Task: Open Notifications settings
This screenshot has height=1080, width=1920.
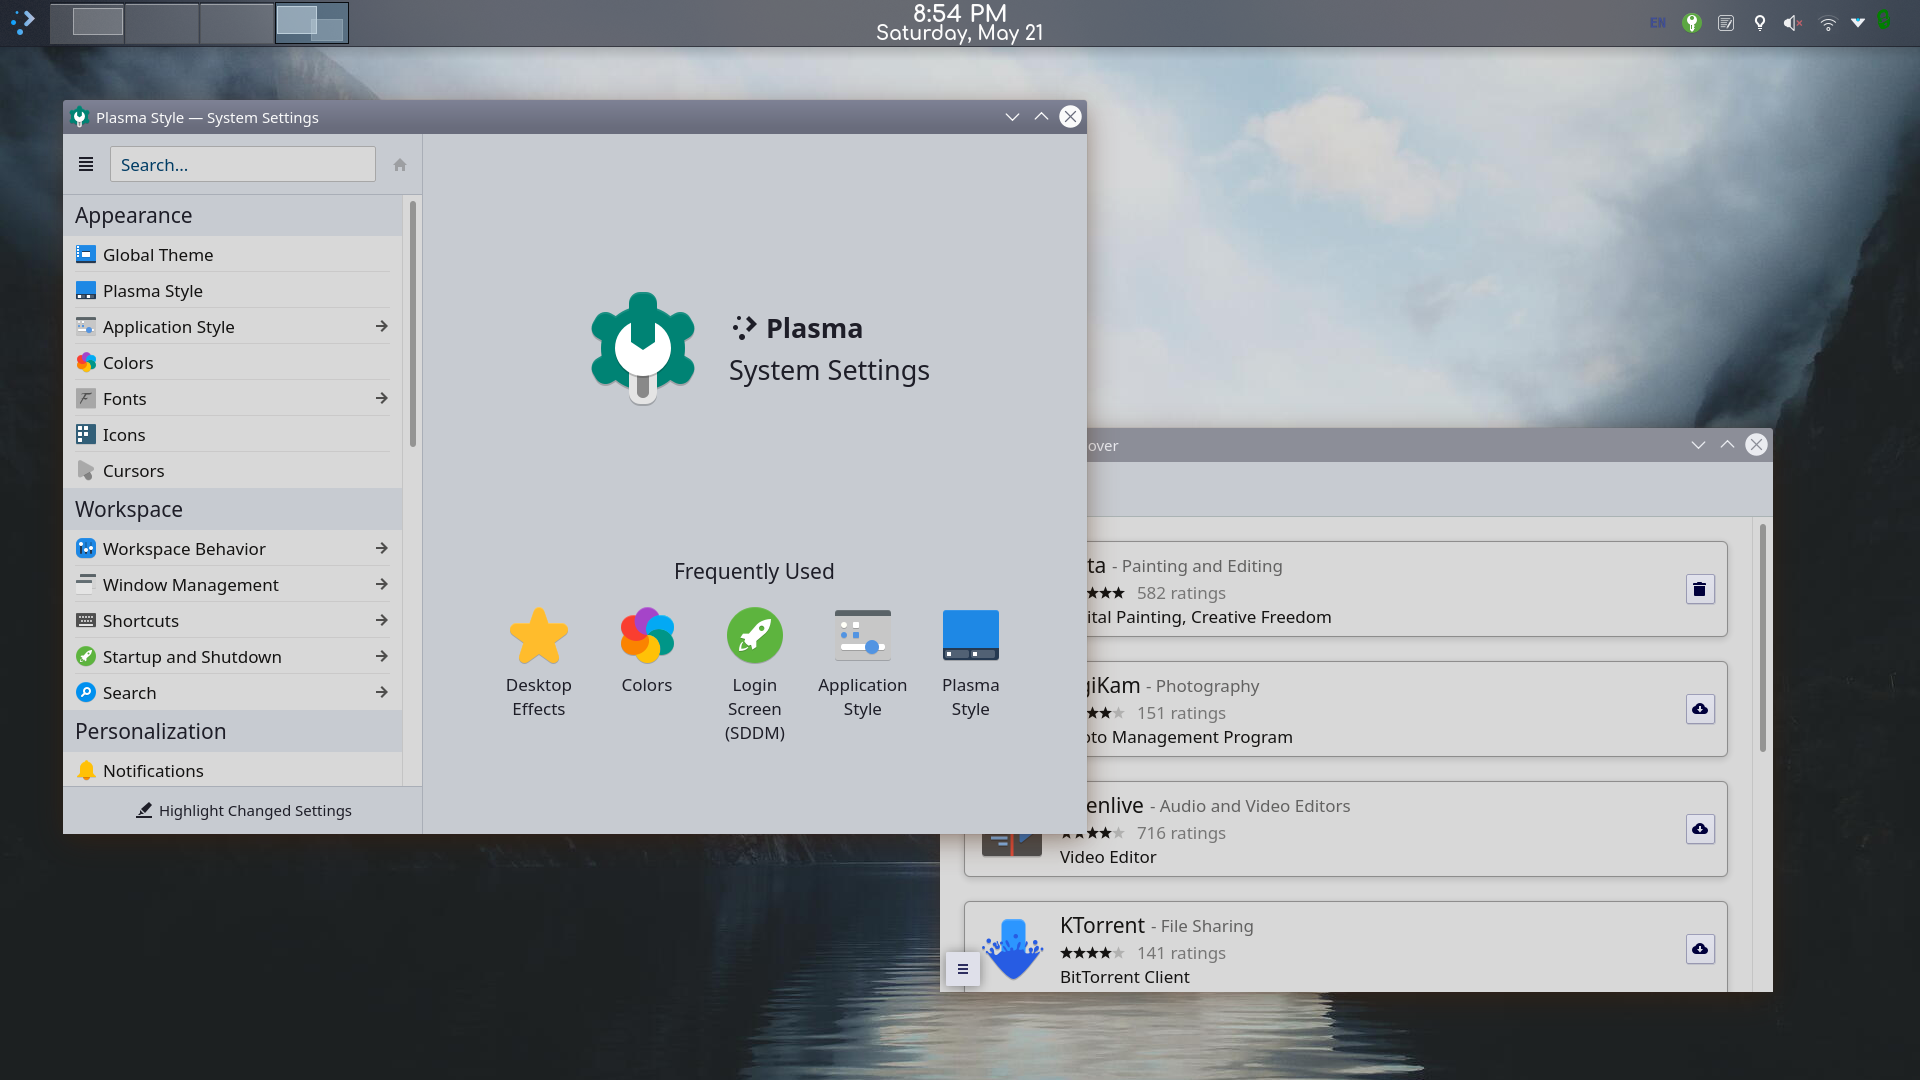Action: pyautogui.click(x=232, y=771)
